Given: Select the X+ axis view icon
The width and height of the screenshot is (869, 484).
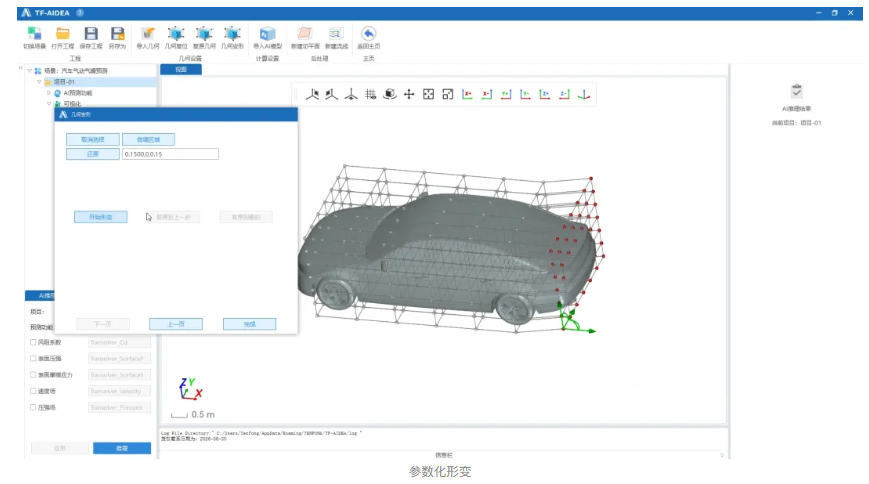Looking at the screenshot, I should pos(467,94).
